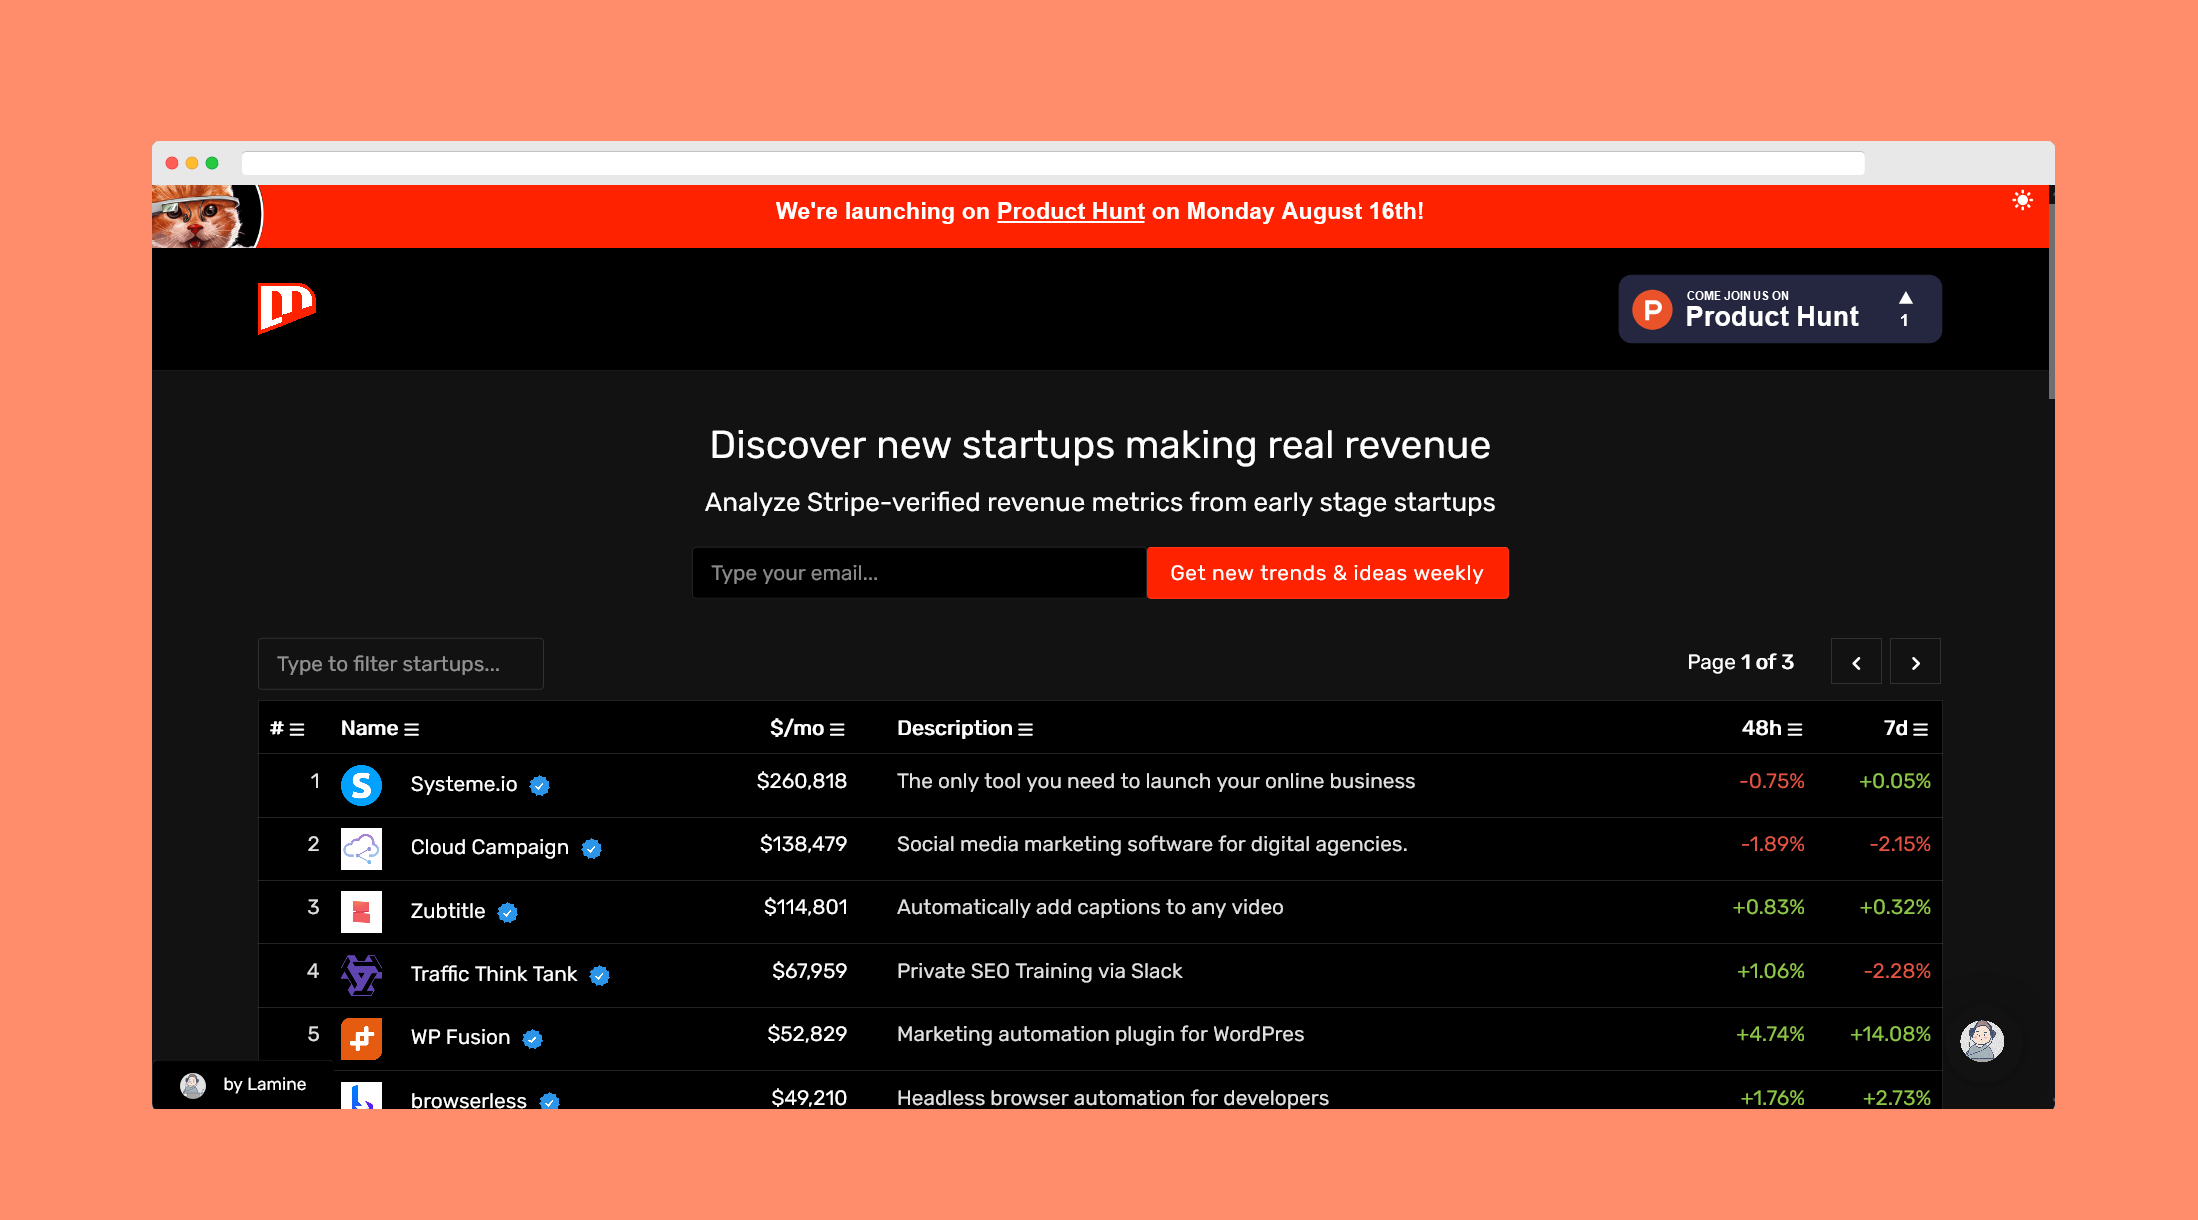Click the cat avatar in the launch banner
Image resolution: width=2198 pixels, height=1220 pixels.
tap(207, 215)
